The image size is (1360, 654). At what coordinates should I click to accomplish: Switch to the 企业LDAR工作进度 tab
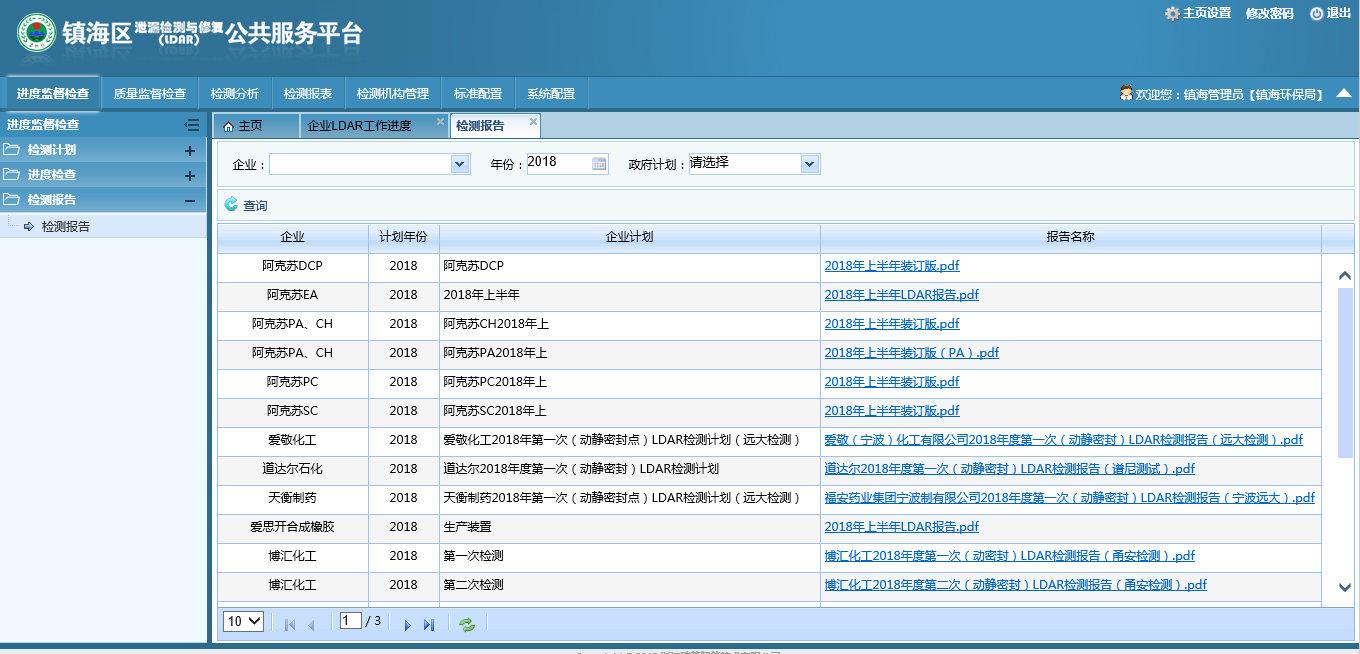tap(359, 126)
